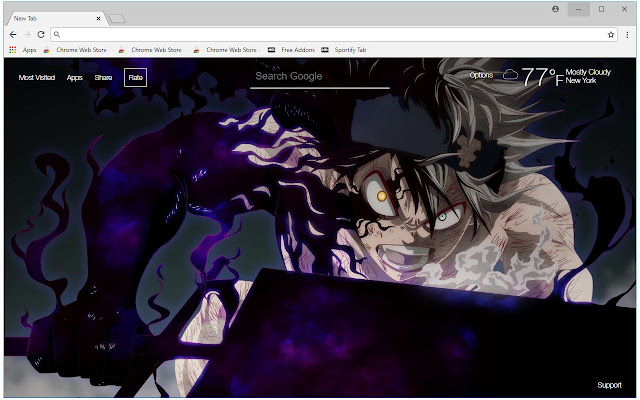
Task: Close the New Tab tab
Action: [x=98, y=18]
